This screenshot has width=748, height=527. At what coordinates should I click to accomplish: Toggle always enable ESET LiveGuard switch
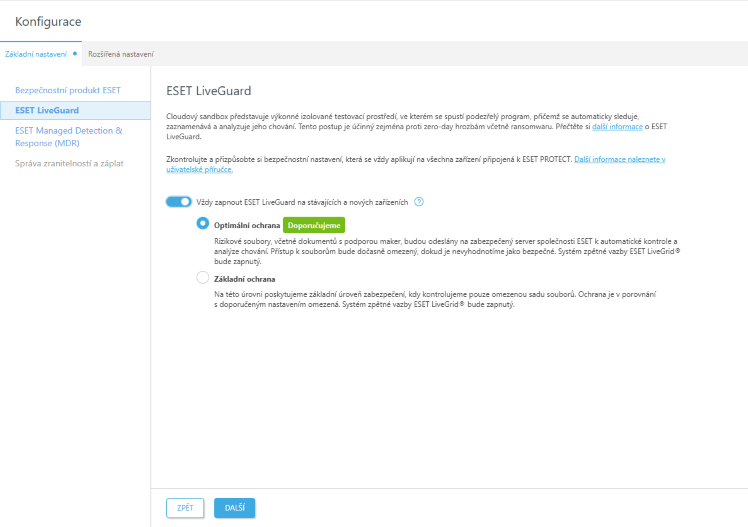[x=178, y=202]
